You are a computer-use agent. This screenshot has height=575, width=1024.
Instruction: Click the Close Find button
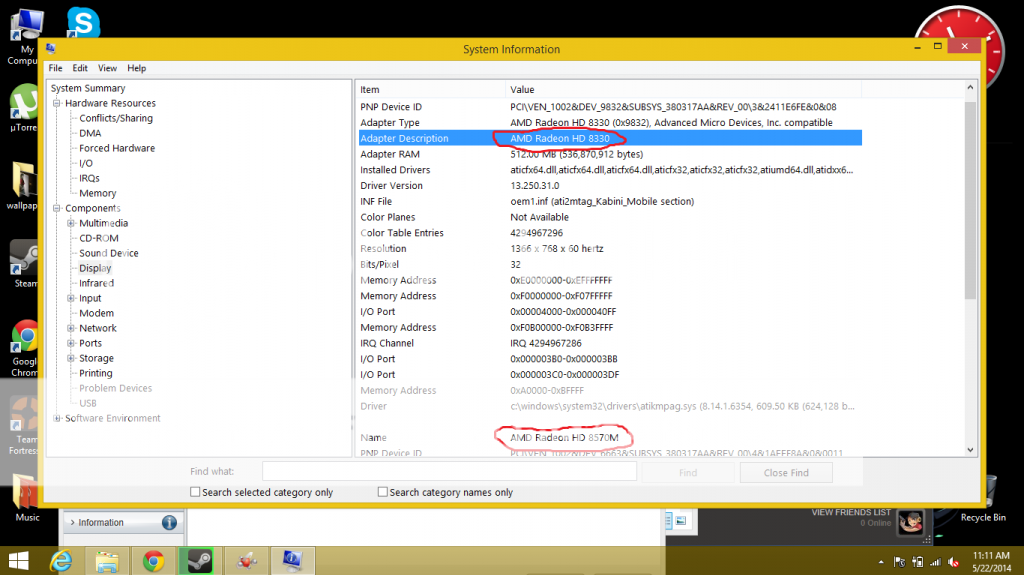point(787,472)
